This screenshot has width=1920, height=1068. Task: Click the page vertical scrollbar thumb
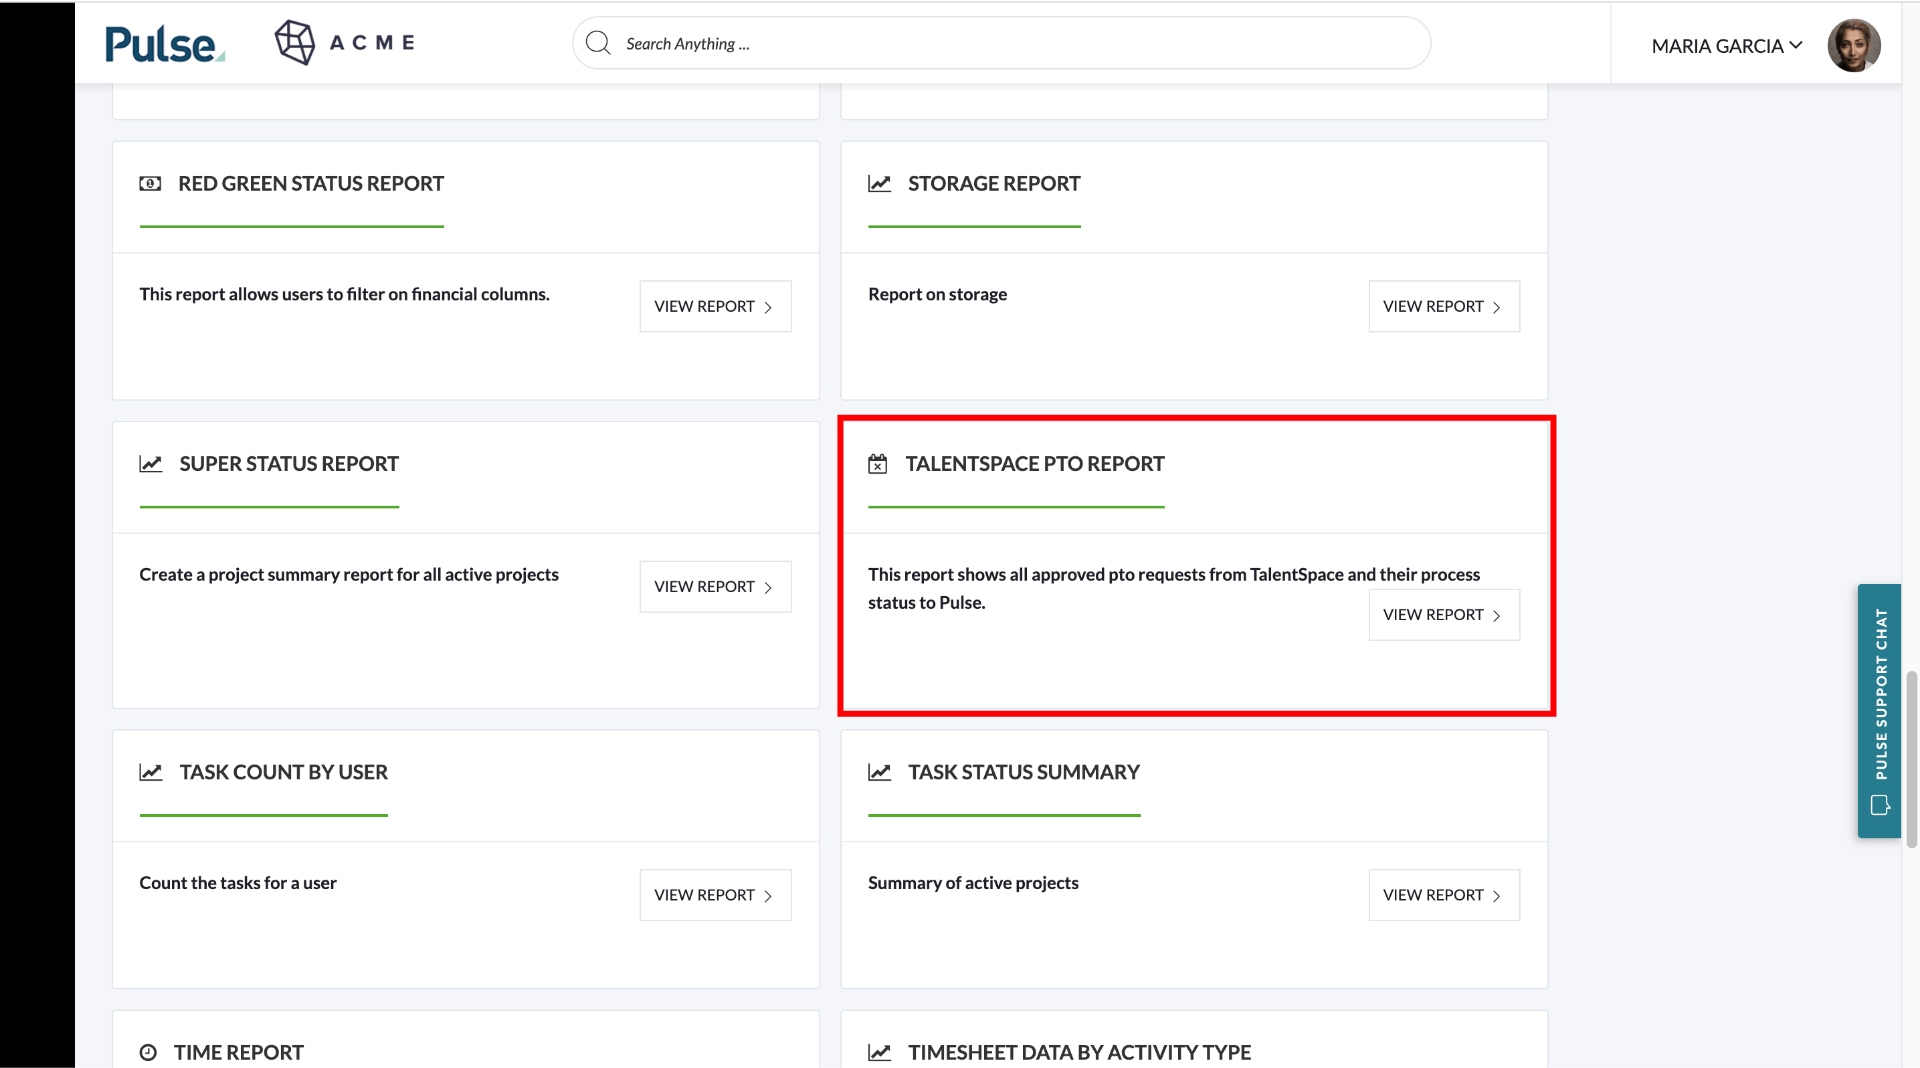pyautogui.click(x=1912, y=760)
